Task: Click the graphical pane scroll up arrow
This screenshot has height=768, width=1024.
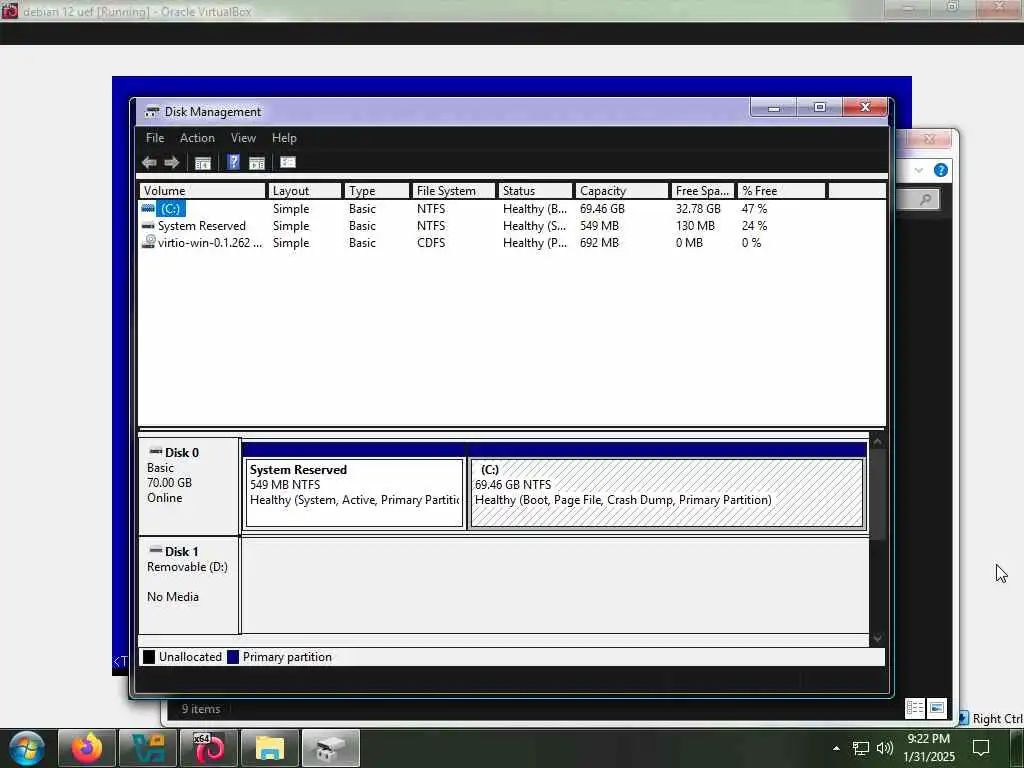Action: click(877, 443)
